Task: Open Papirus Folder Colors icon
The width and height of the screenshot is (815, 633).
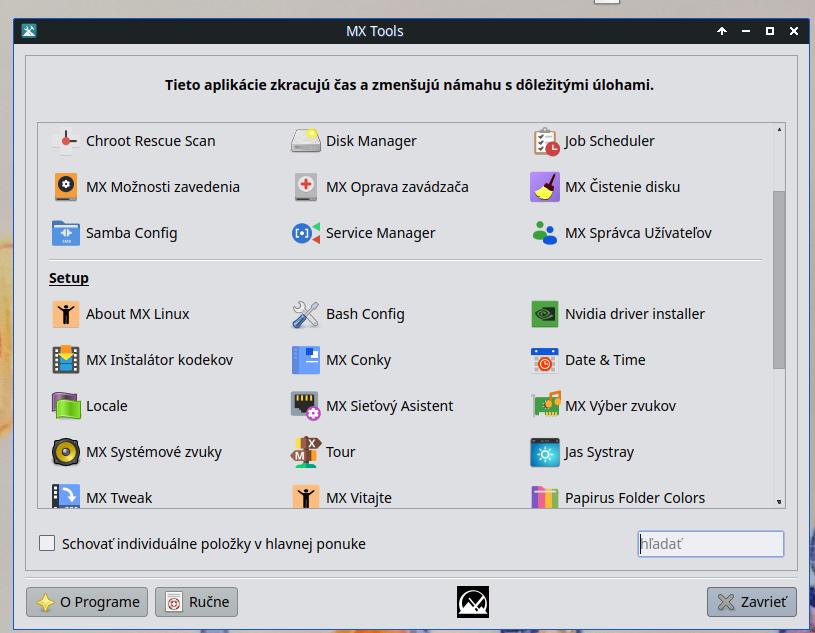Action: pos(545,497)
